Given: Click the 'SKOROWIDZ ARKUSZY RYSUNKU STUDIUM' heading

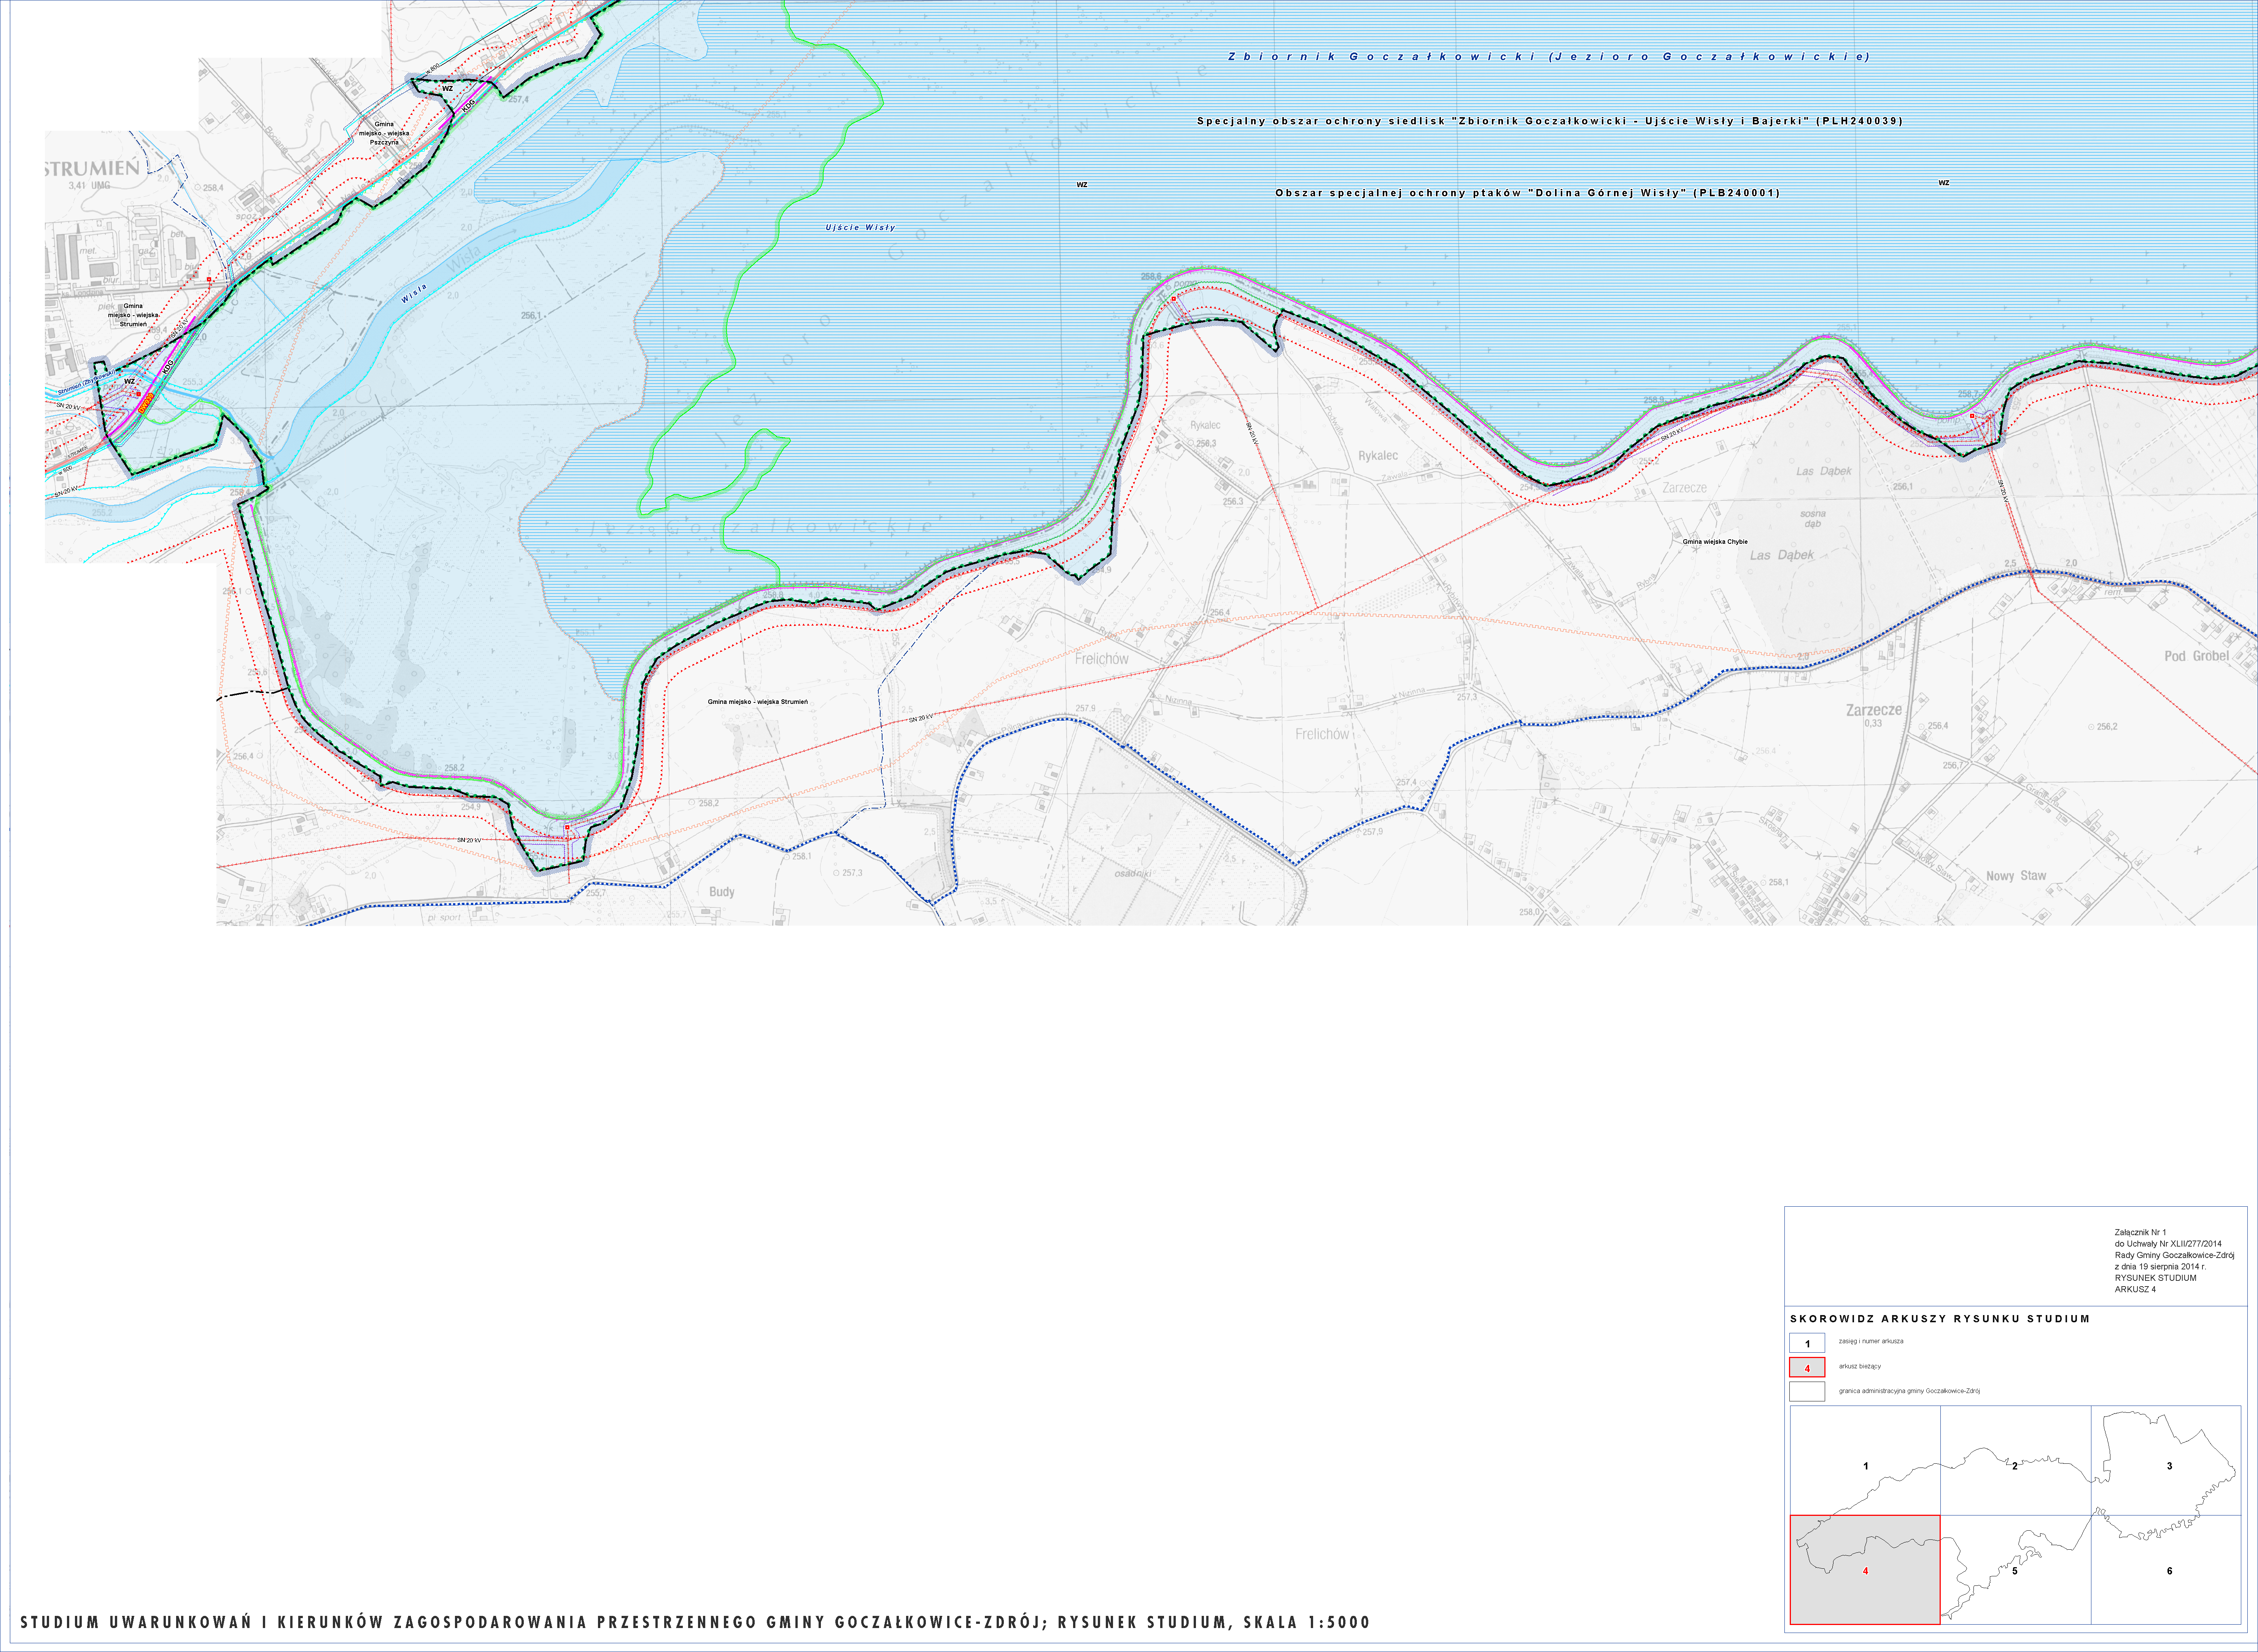Looking at the screenshot, I should (x=1940, y=1319).
